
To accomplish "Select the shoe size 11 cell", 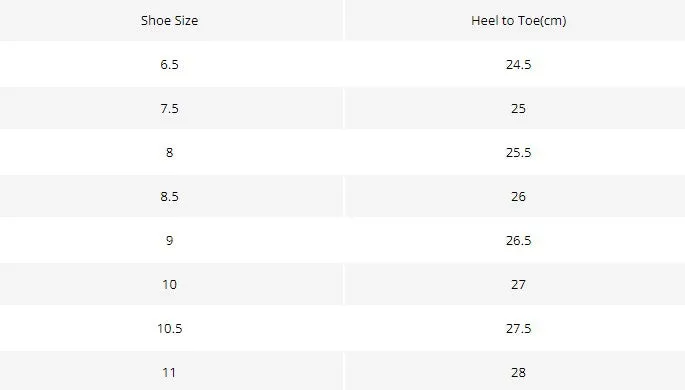I will click(170, 373).
